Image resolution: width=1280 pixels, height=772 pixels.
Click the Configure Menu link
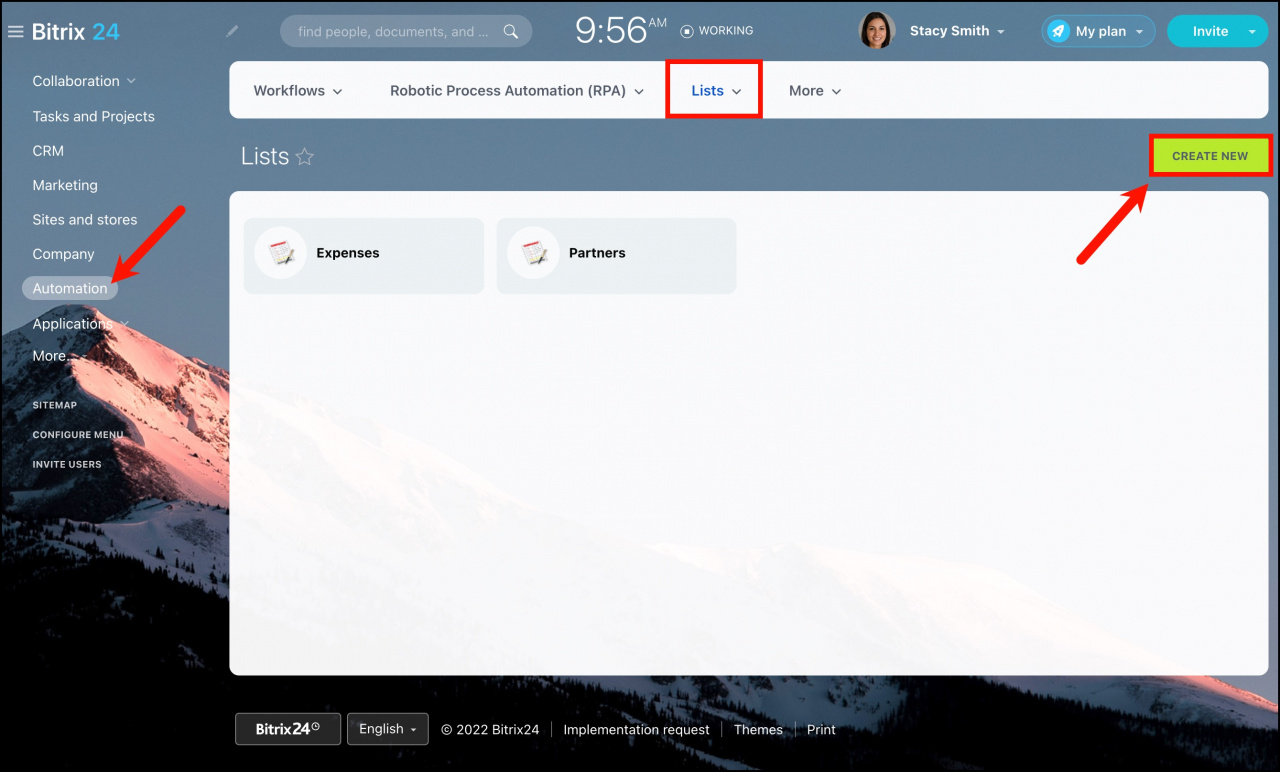(78, 435)
